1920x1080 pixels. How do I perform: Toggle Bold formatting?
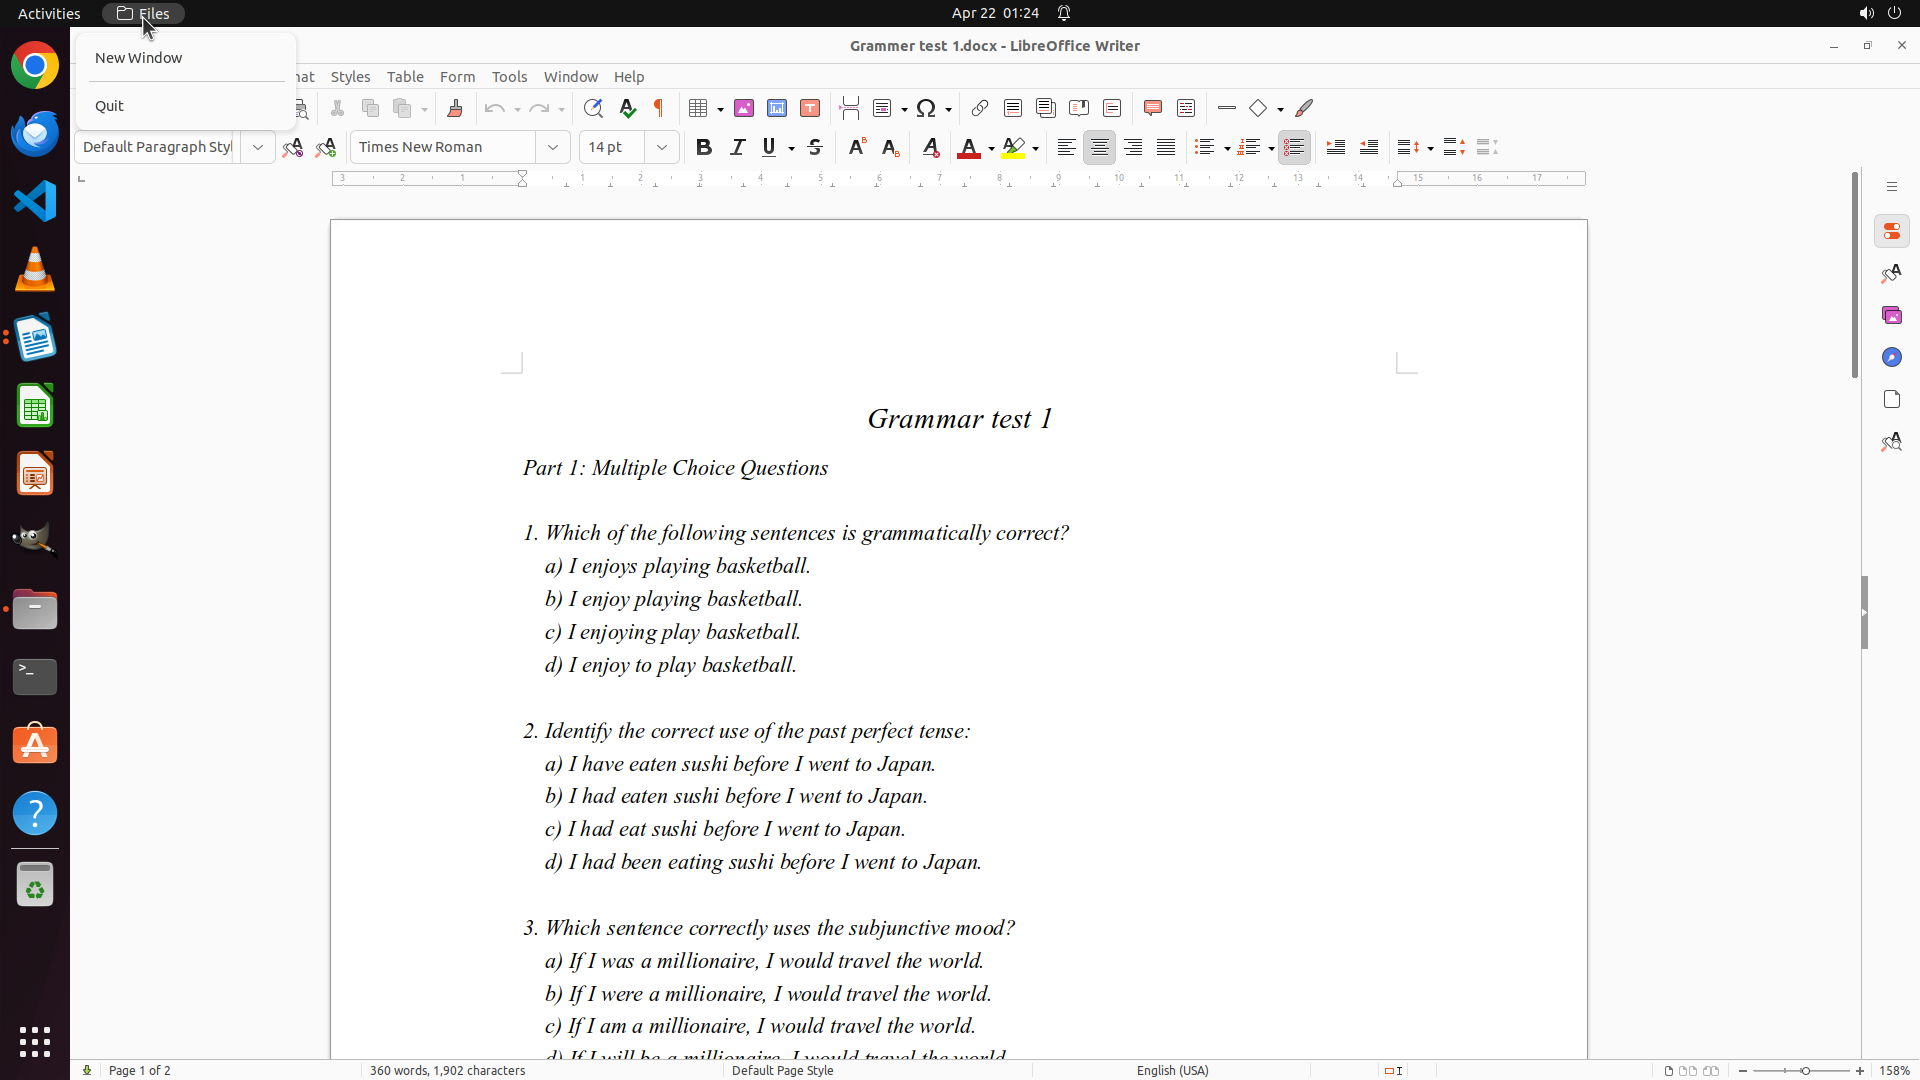click(704, 147)
